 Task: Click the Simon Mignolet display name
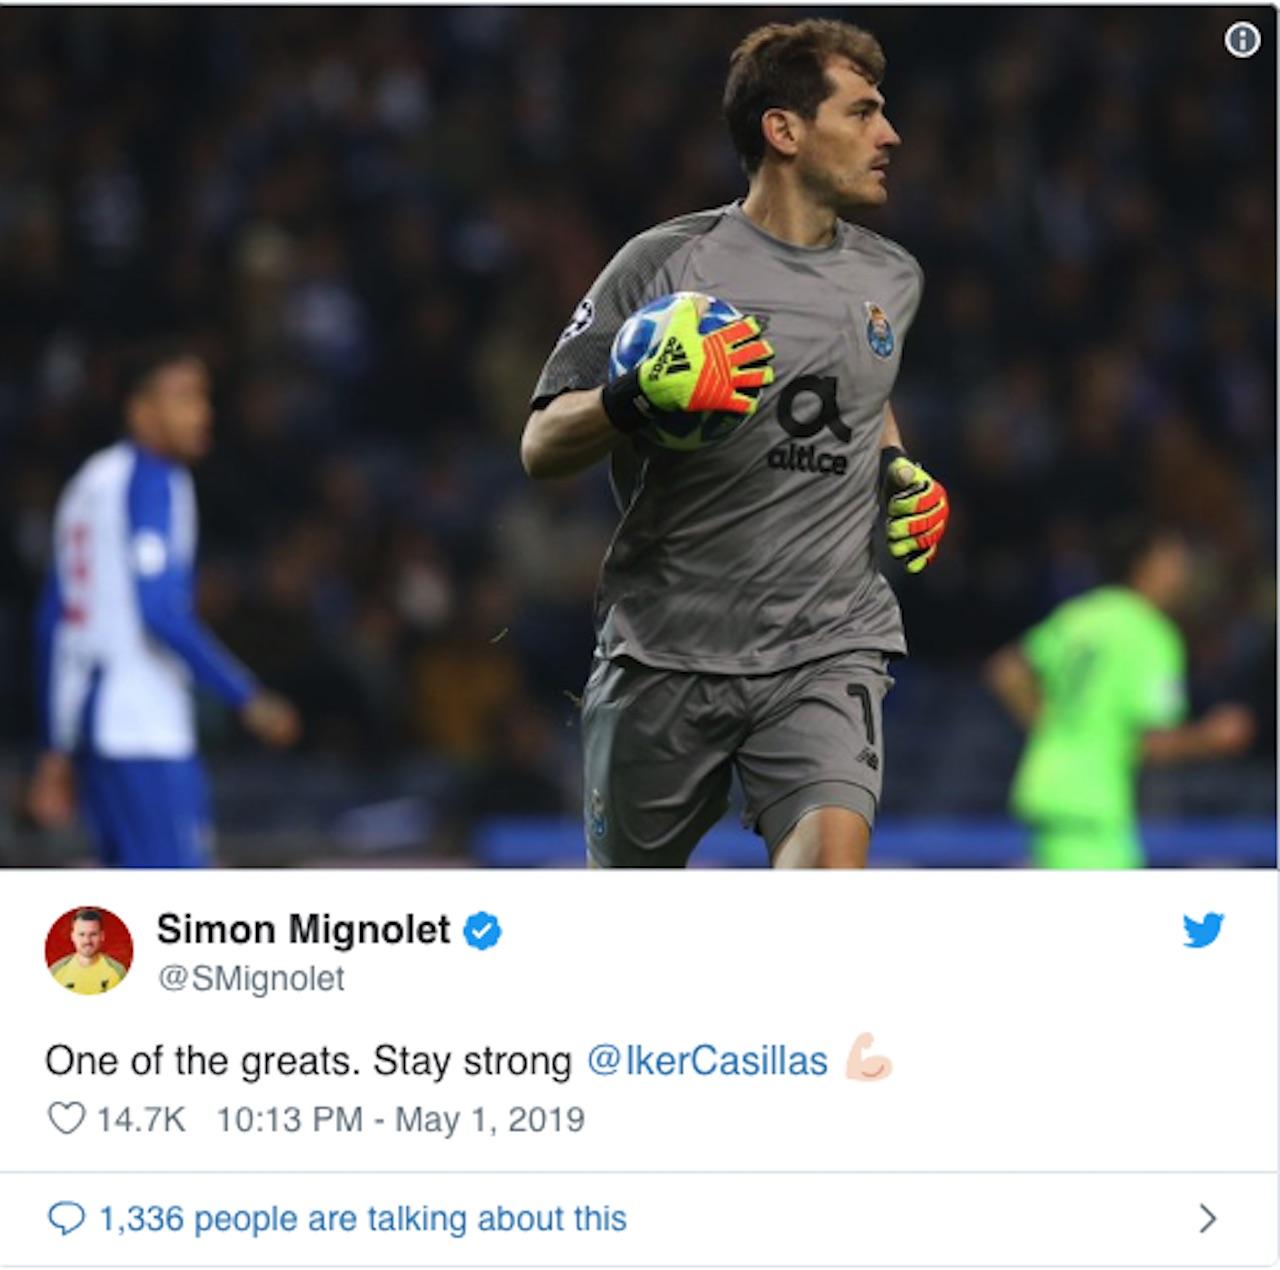[303, 930]
